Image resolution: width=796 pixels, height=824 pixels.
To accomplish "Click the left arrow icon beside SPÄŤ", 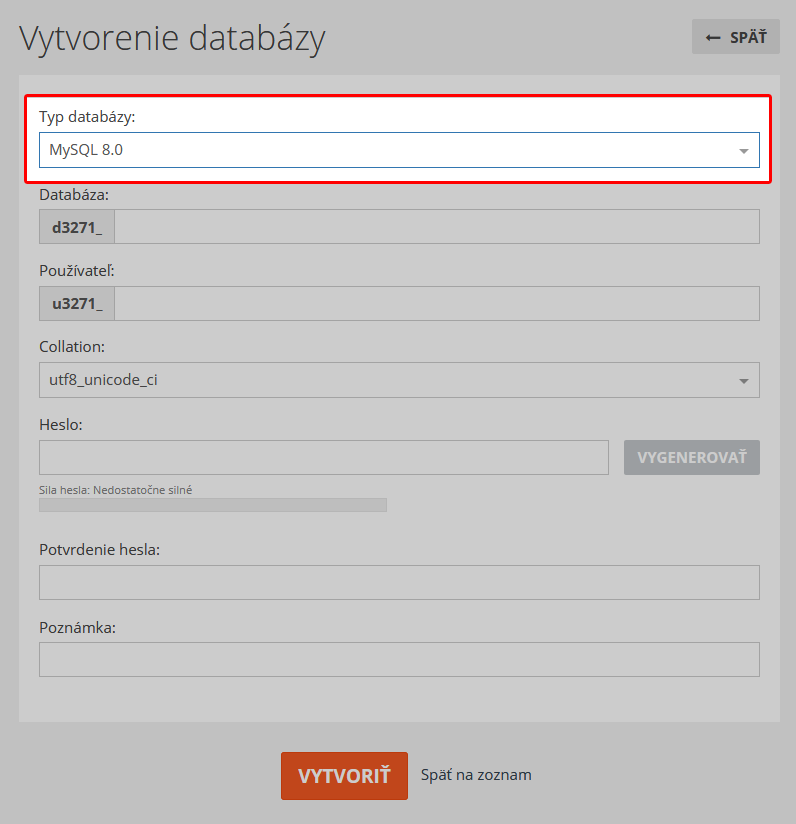I will [x=712, y=37].
